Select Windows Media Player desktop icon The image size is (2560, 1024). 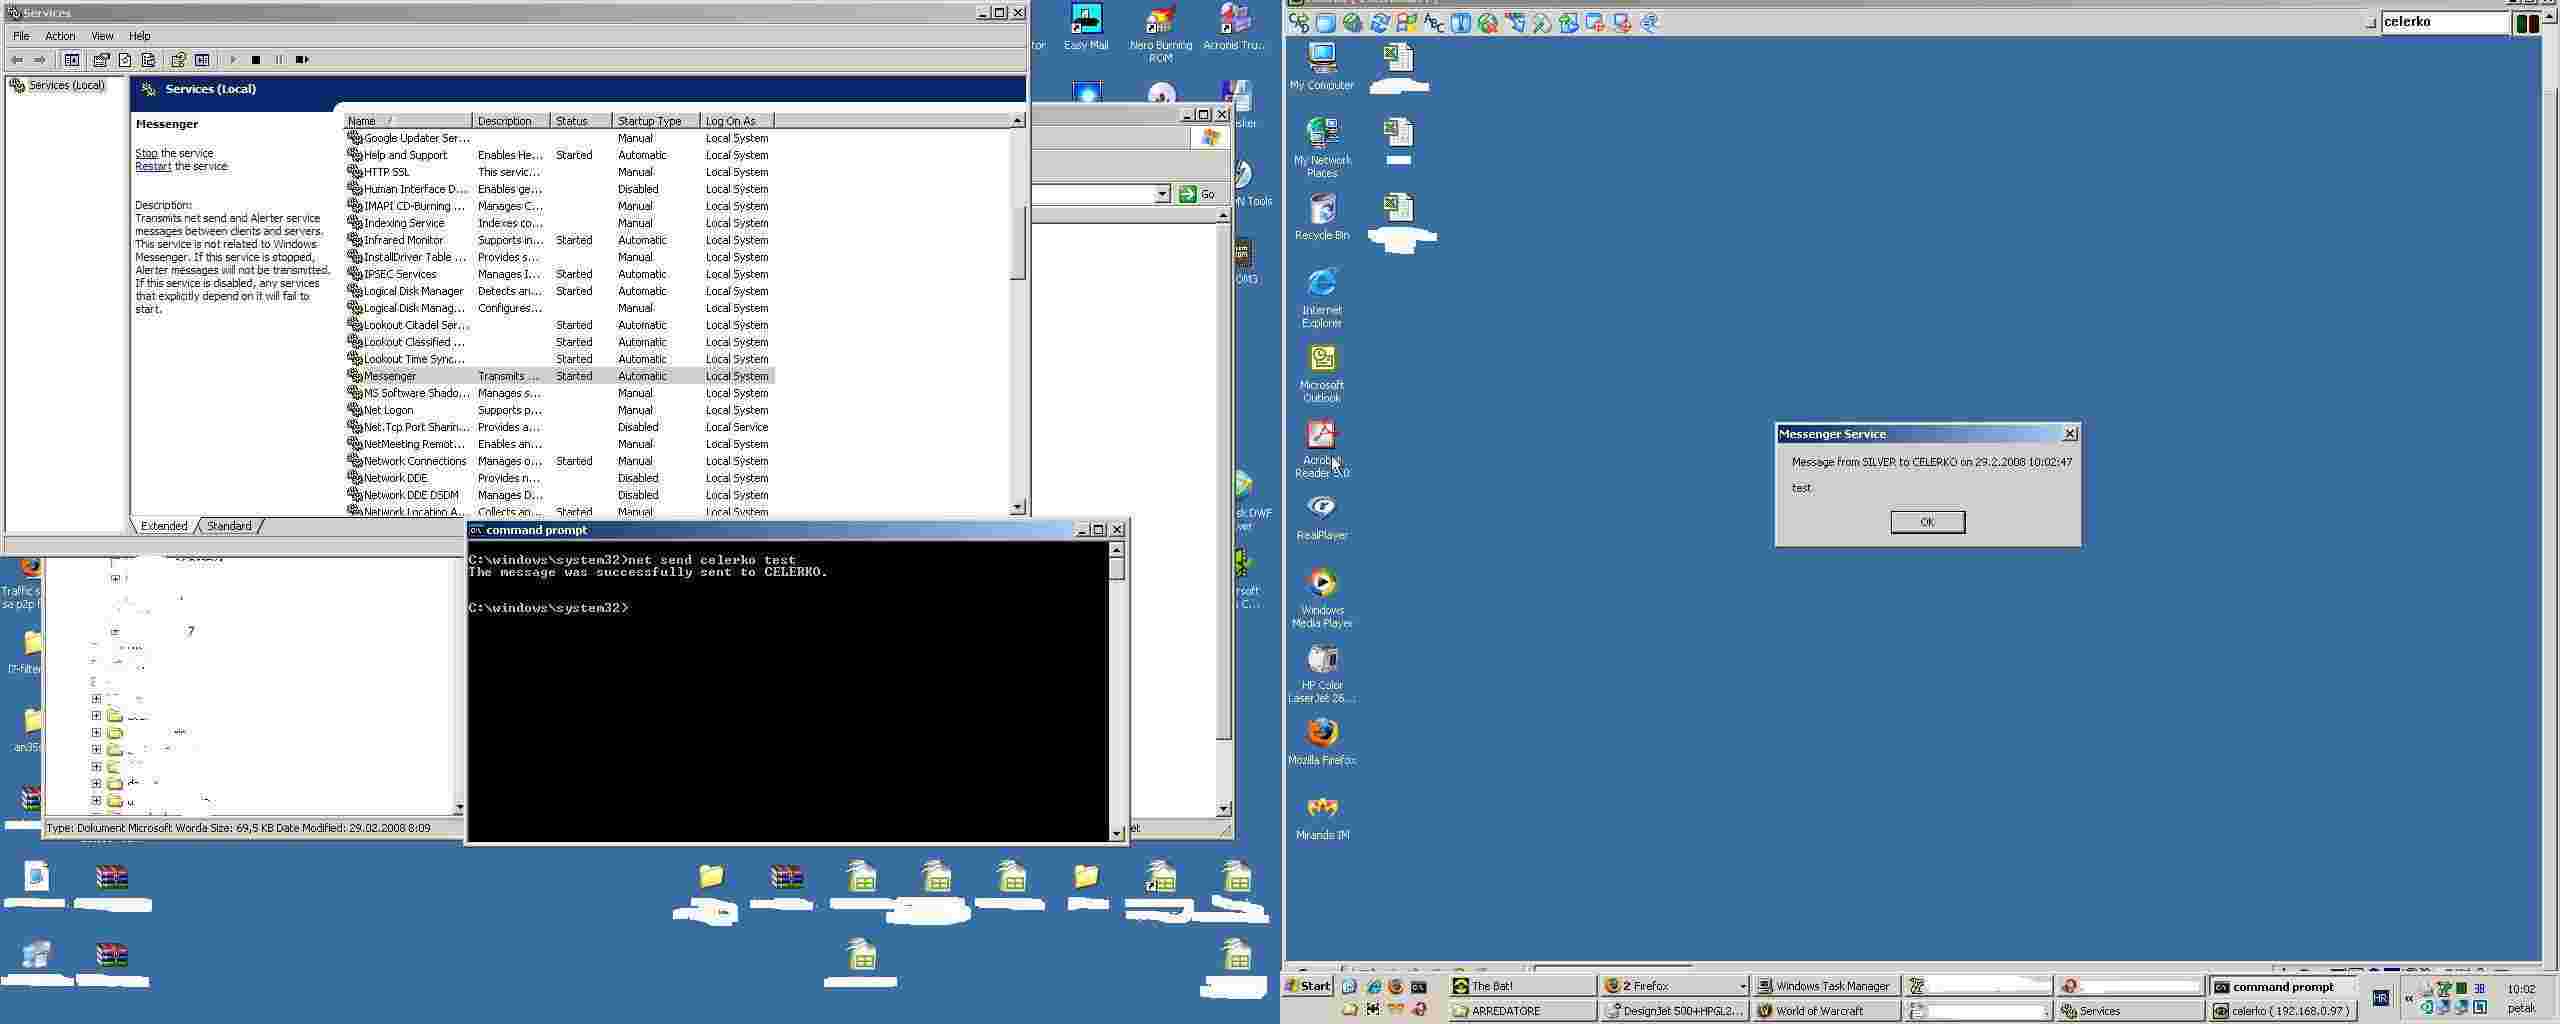[x=1322, y=597]
